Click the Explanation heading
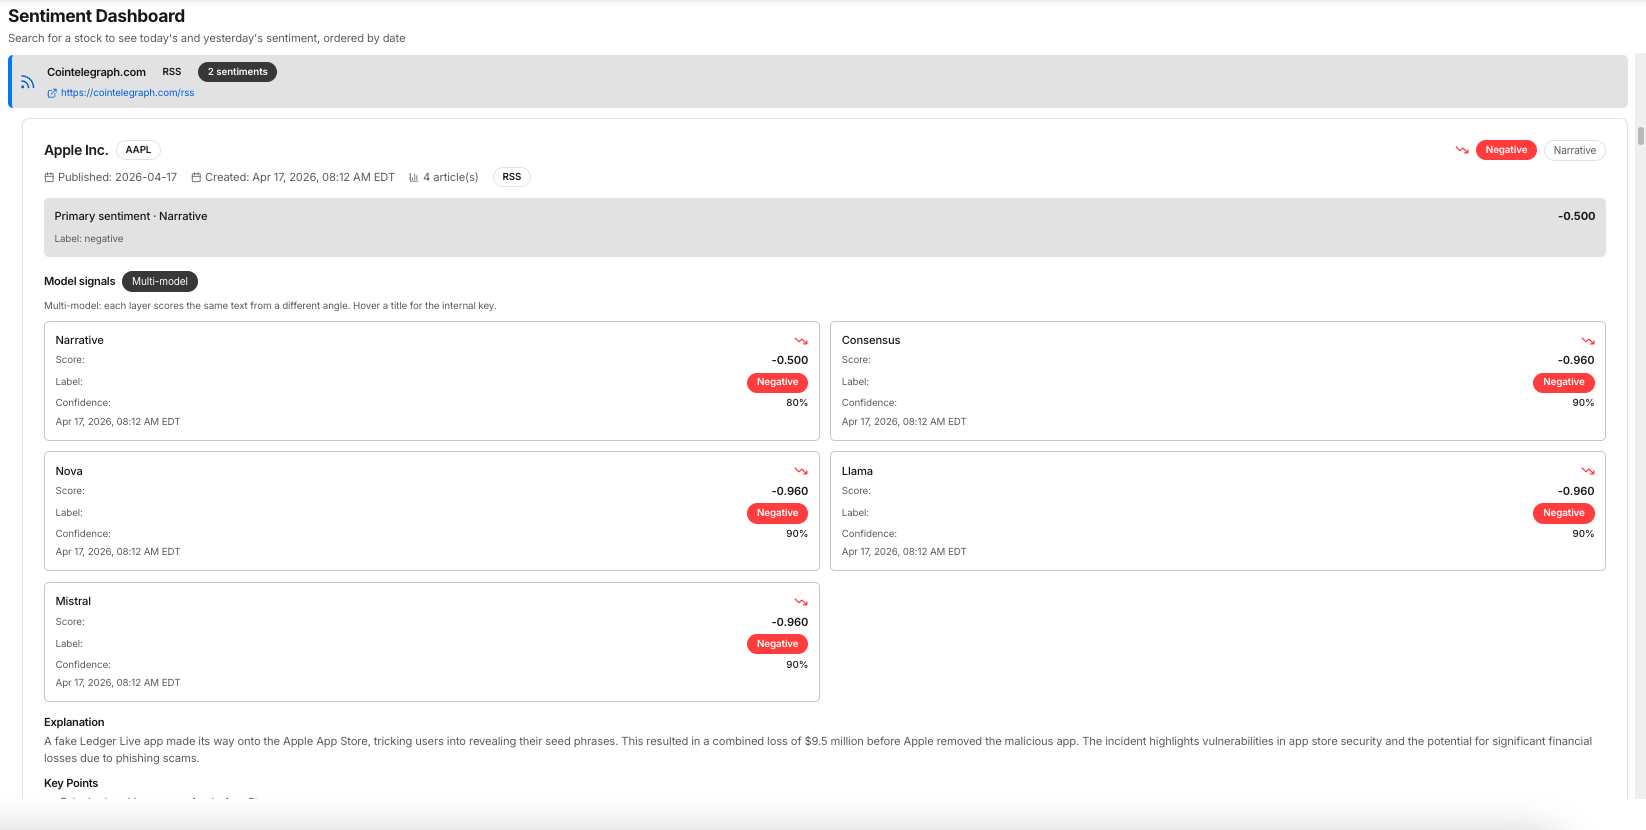 point(74,722)
